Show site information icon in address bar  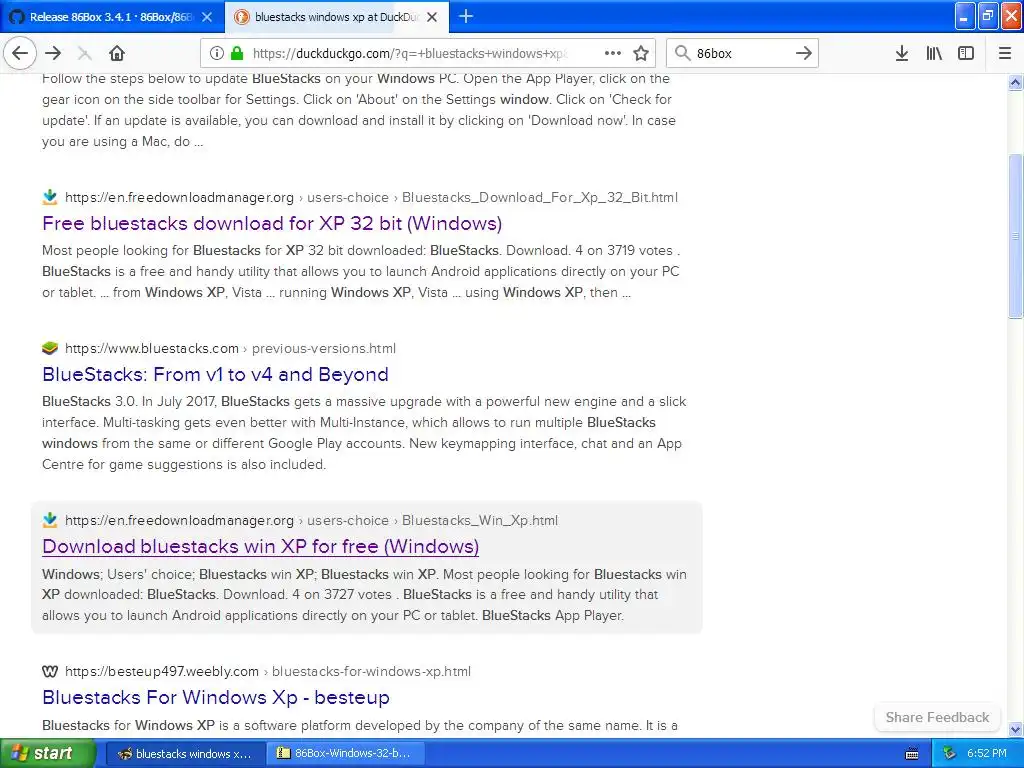[x=217, y=53]
